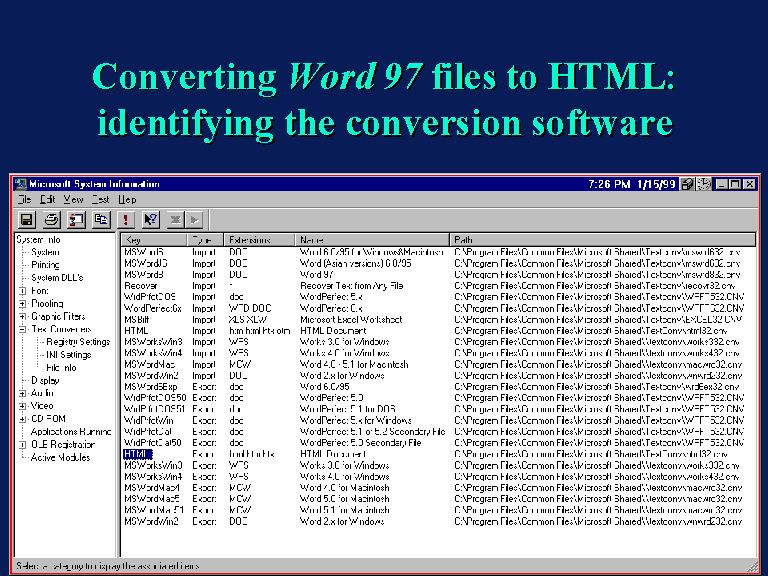Expand the Video tree node
This screenshot has height=576, width=768.
tap(23, 406)
